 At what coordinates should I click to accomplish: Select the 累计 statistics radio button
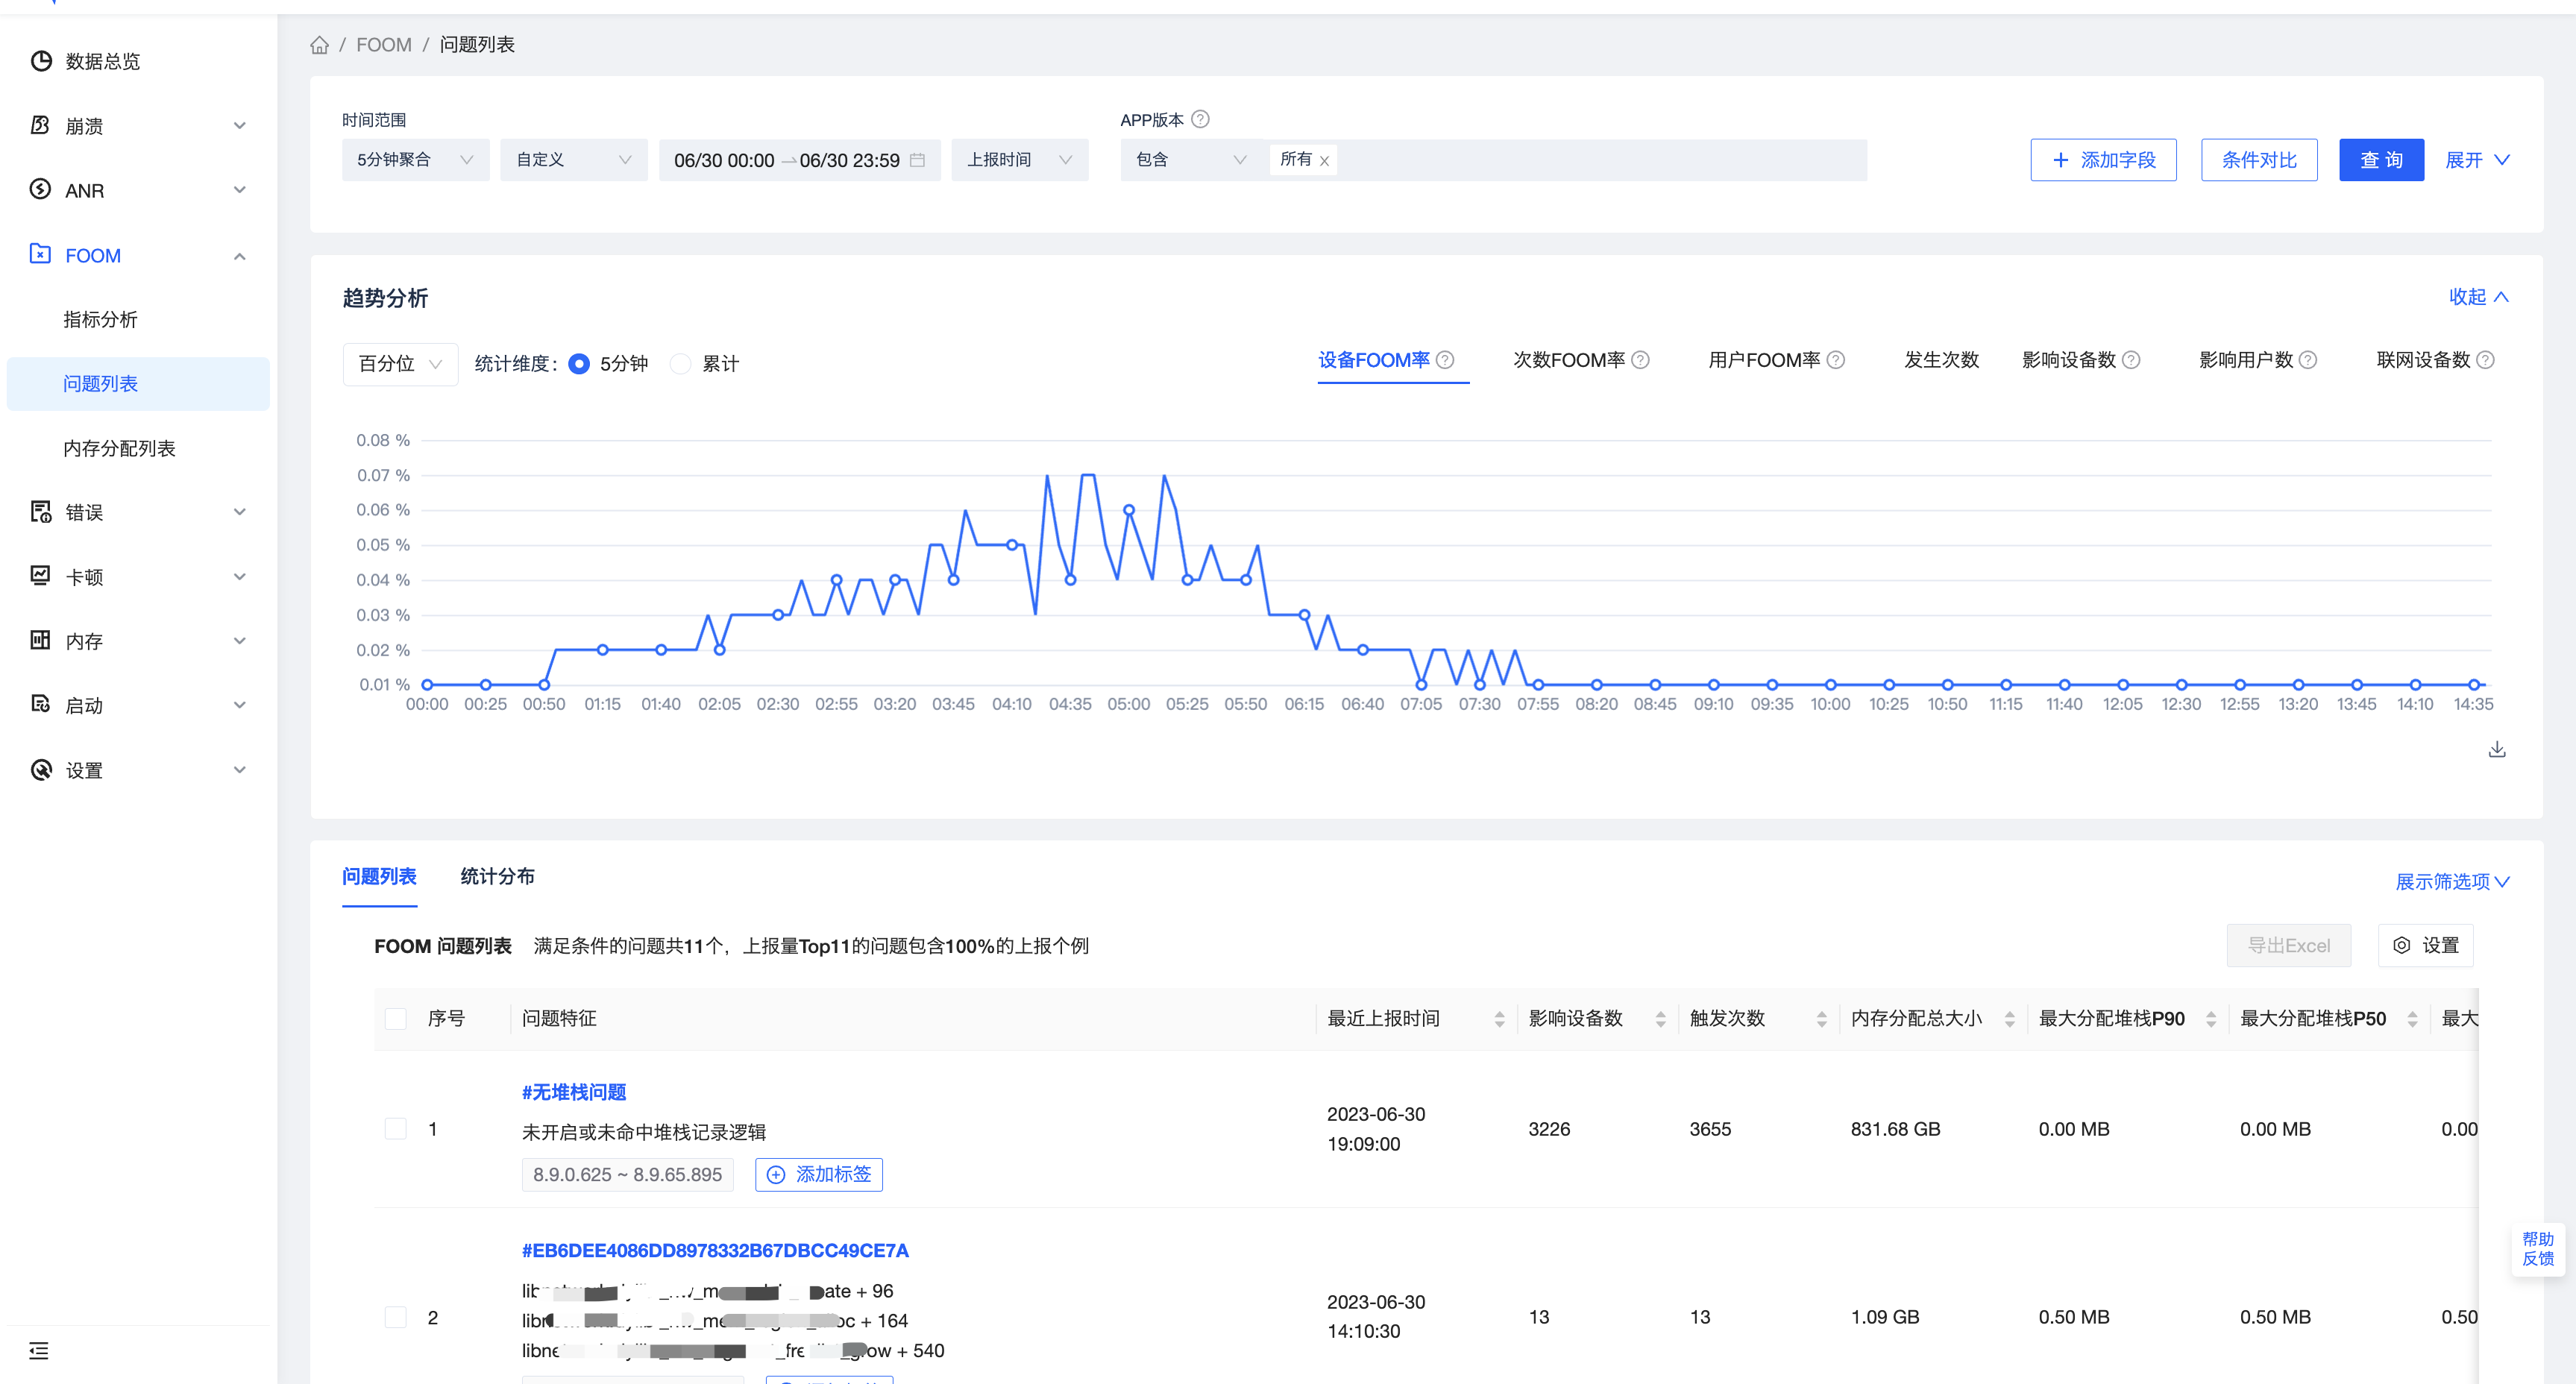click(680, 364)
